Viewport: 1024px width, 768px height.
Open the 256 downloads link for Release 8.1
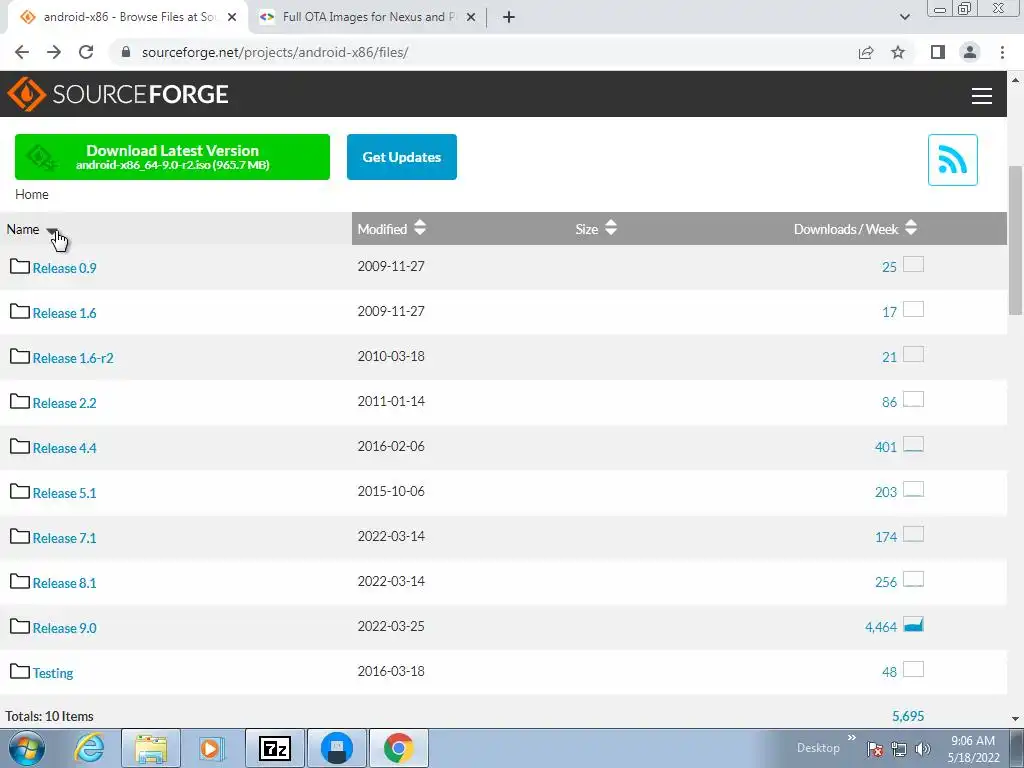pyautogui.click(x=886, y=582)
